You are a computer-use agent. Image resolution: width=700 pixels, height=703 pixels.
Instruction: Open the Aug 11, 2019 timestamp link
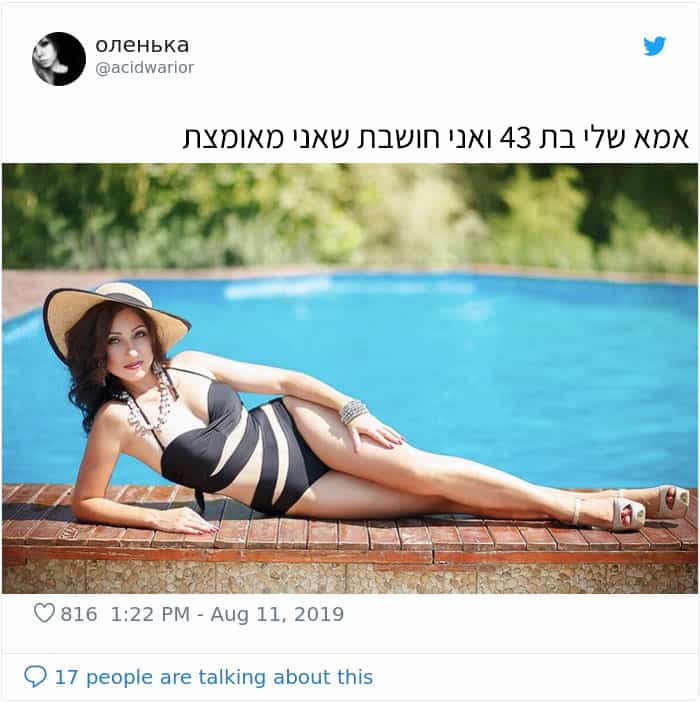pyautogui.click(x=277, y=614)
